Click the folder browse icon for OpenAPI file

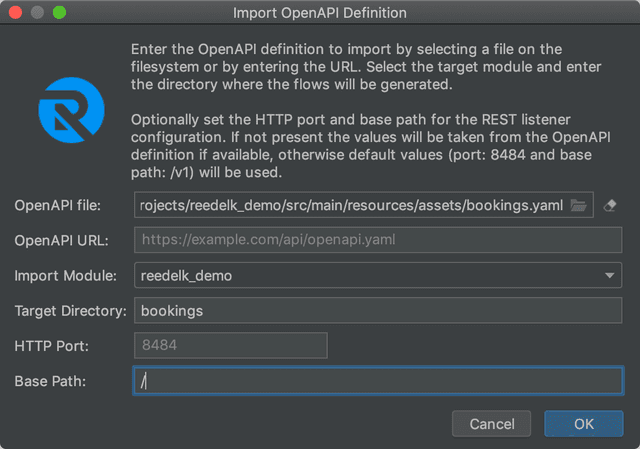(578, 205)
